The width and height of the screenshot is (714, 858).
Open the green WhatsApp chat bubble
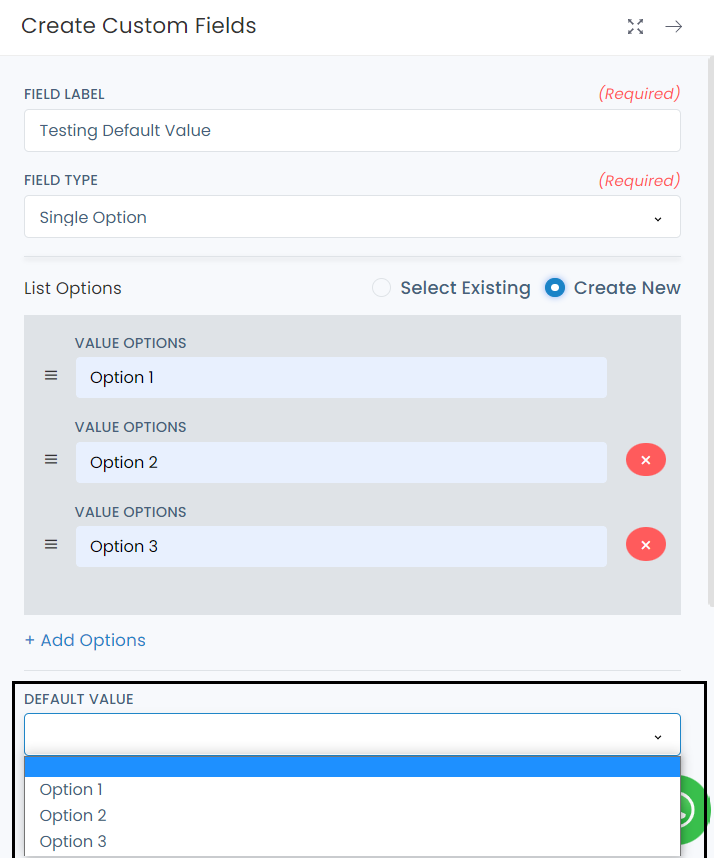click(x=692, y=808)
